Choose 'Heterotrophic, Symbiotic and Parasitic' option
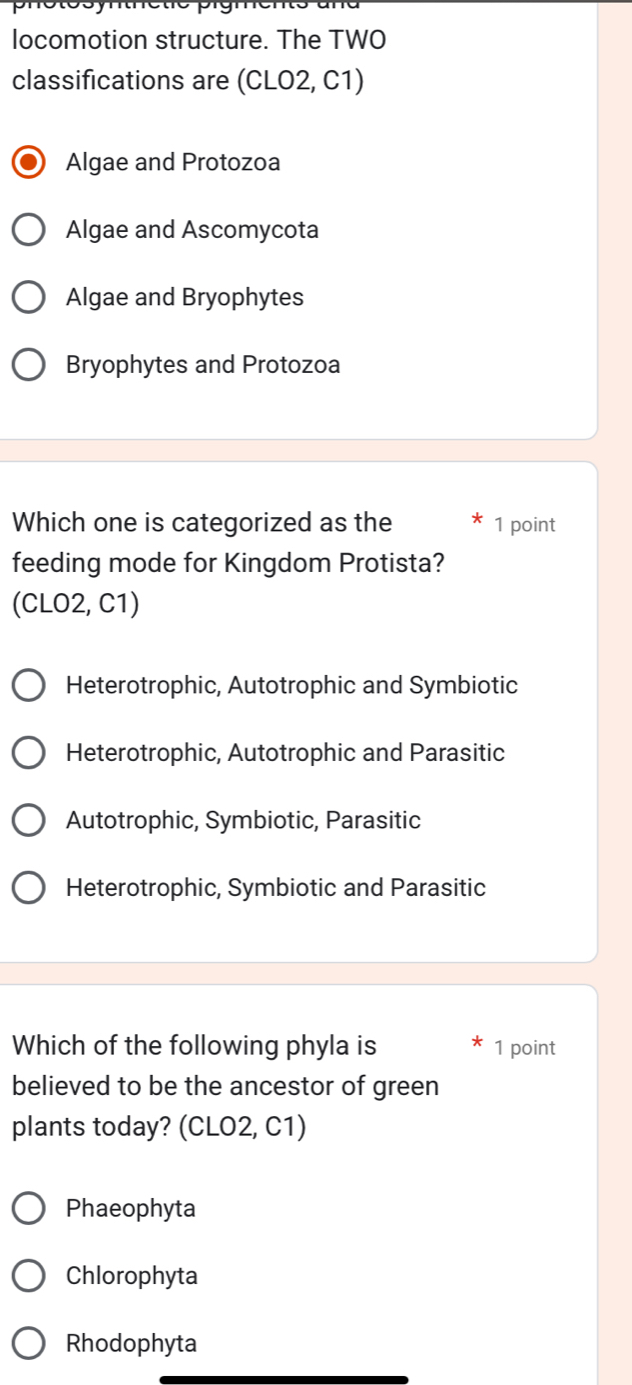 coord(29,888)
